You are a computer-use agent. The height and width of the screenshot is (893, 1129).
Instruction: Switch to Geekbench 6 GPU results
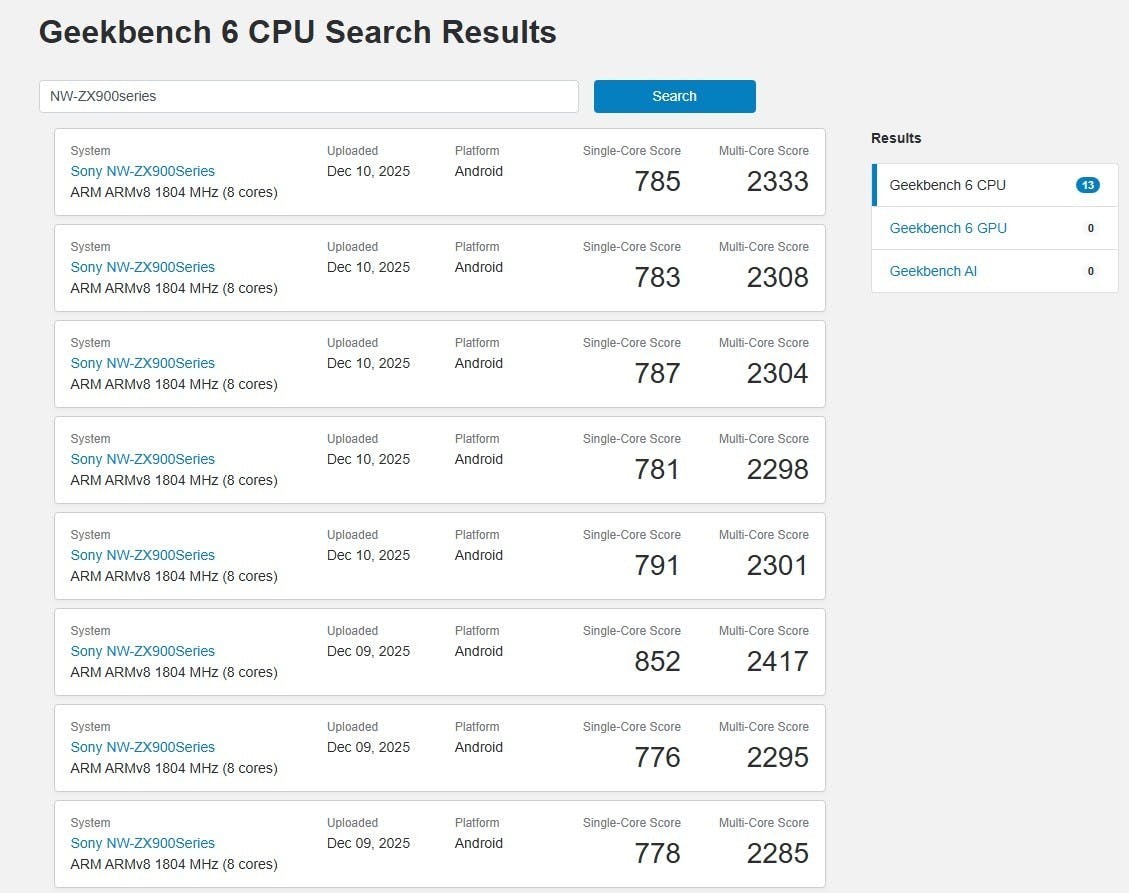click(x=947, y=228)
